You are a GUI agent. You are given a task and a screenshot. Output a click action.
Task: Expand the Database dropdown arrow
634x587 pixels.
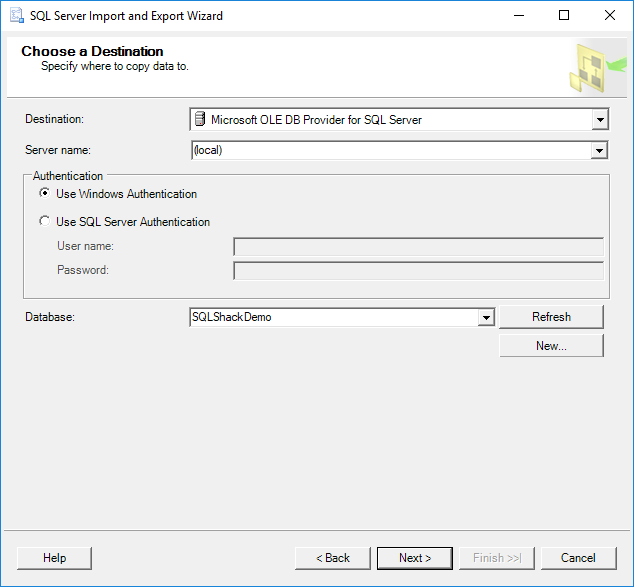pos(486,317)
